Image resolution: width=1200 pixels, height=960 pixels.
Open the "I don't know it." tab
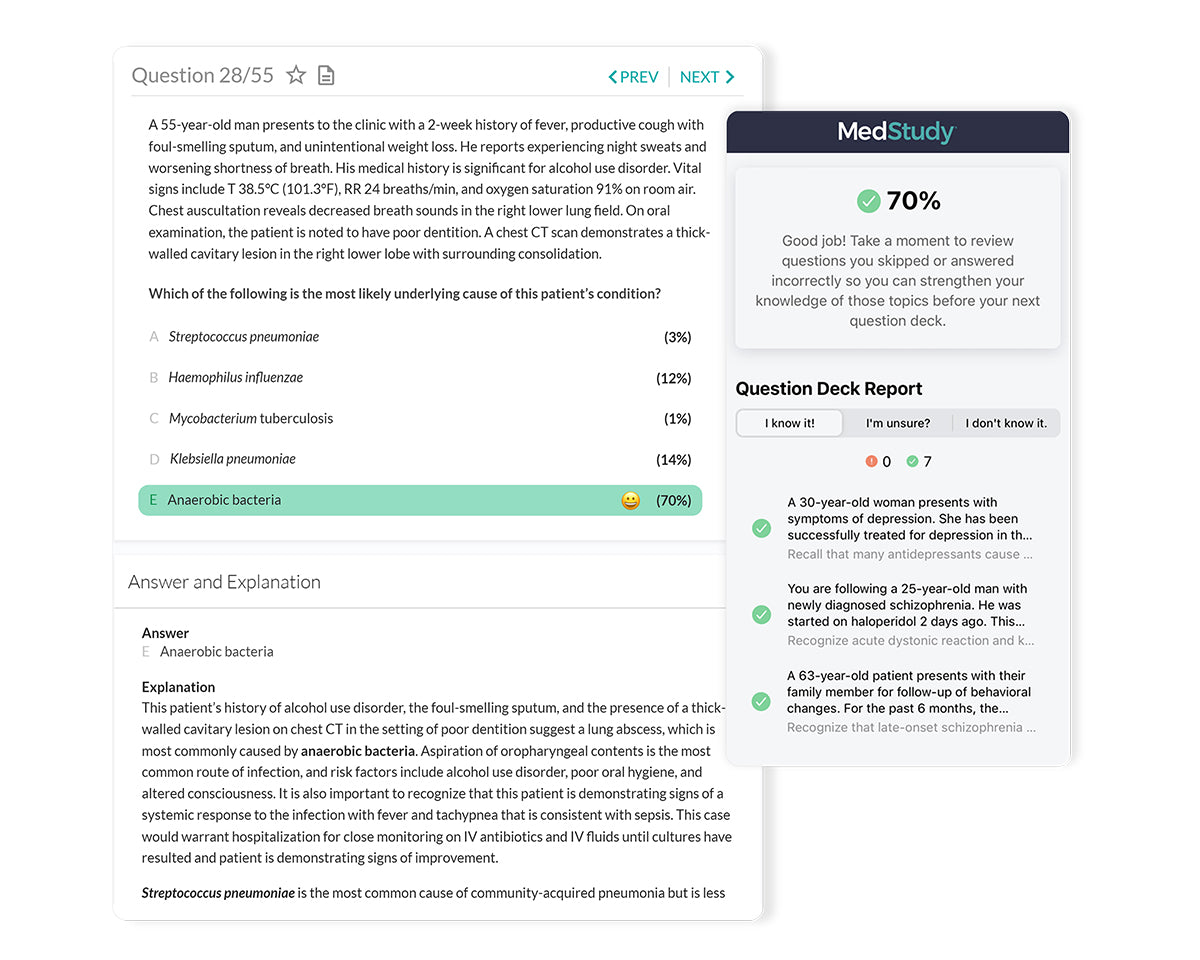point(1006,423)
